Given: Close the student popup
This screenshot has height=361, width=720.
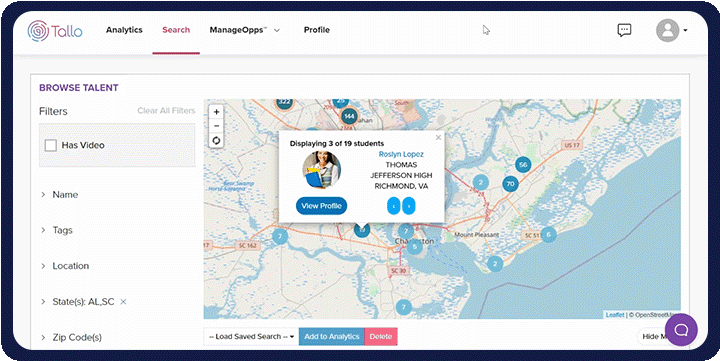Looking at the screenshot, I should coord(438,137).
